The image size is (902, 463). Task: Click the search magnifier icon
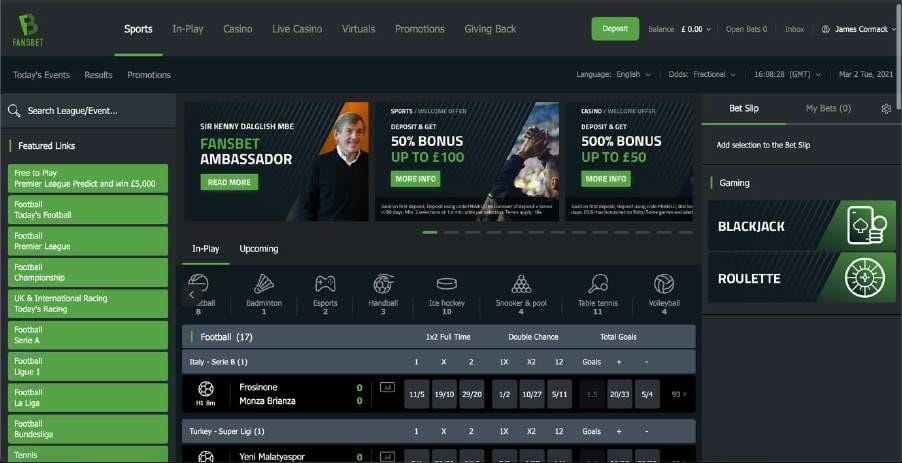[14, 110]
